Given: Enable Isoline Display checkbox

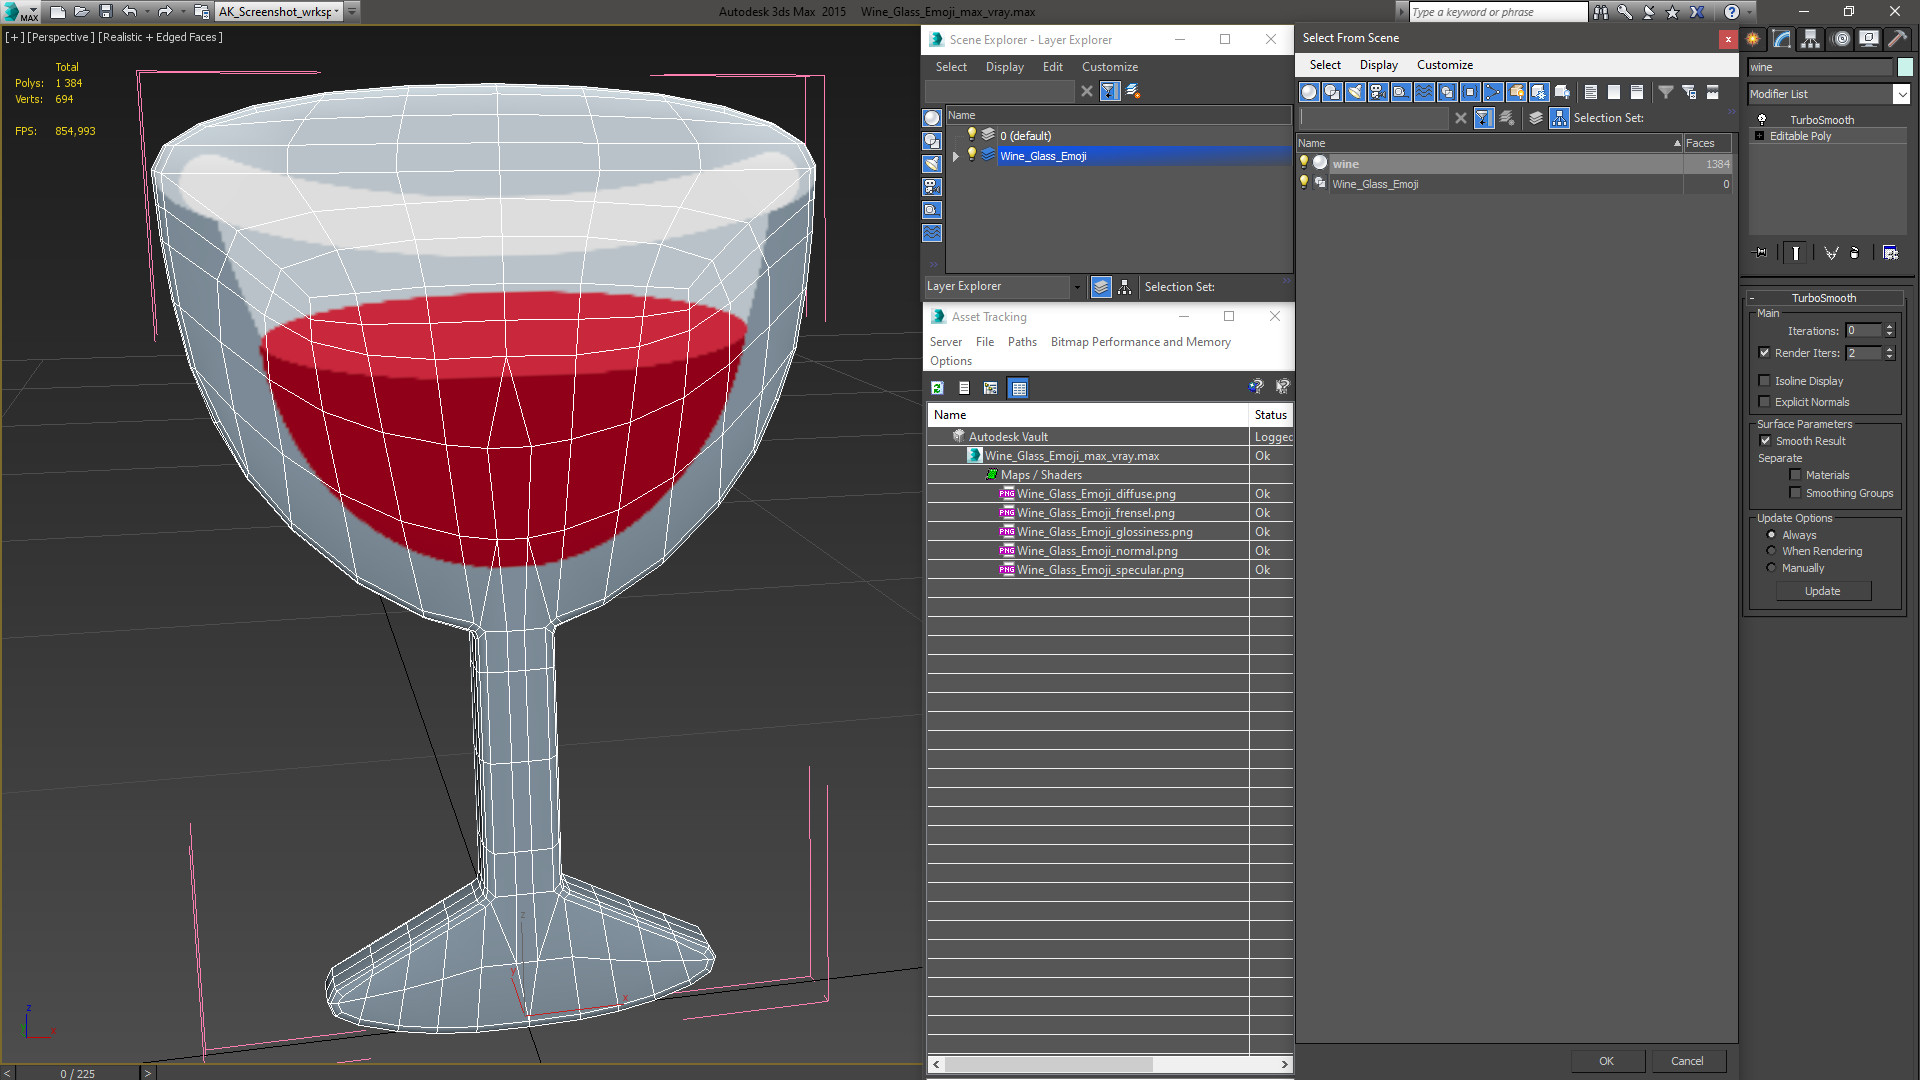Looking at the screenshot, I should pyautogui.click(x=1764, y=381).
